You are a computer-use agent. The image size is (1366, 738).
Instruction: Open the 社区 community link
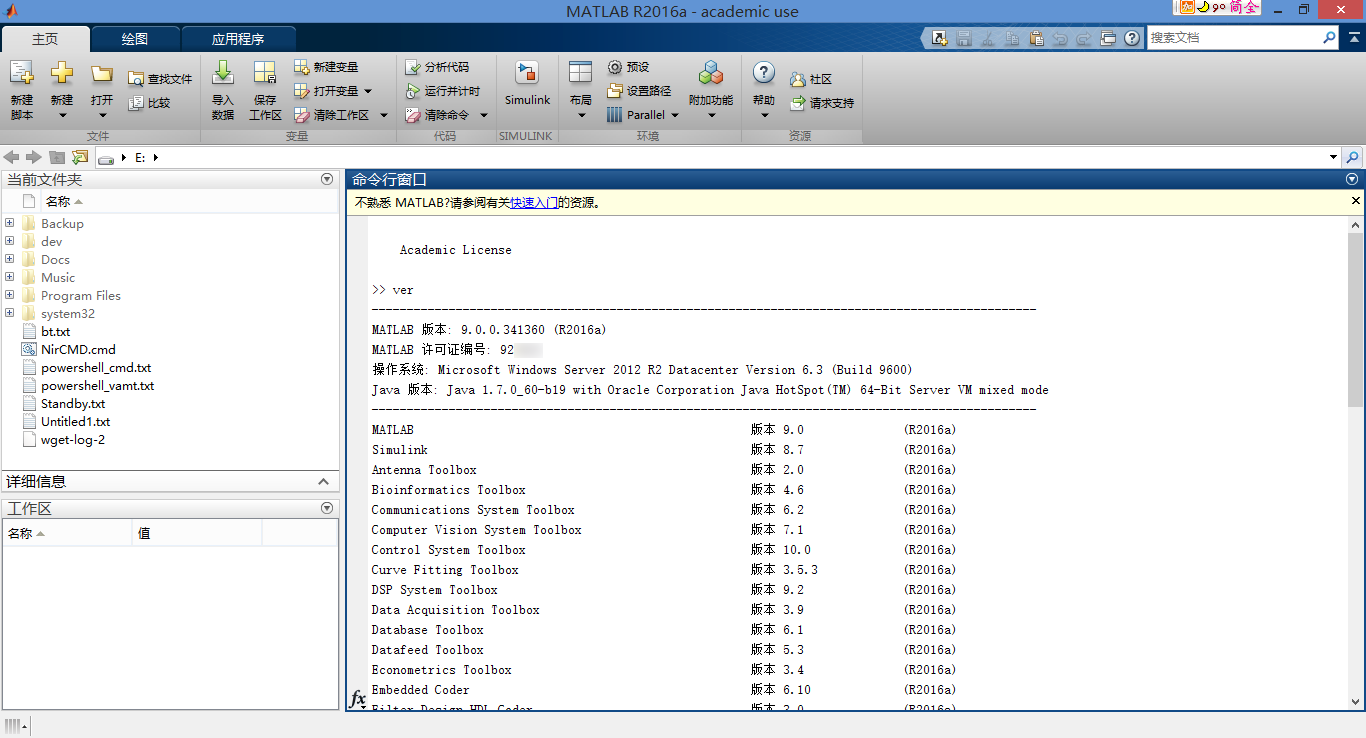coord(811,79)
